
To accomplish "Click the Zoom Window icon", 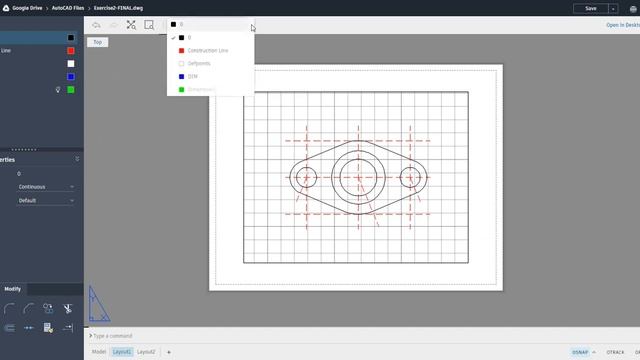I will (x=149, y=25).
